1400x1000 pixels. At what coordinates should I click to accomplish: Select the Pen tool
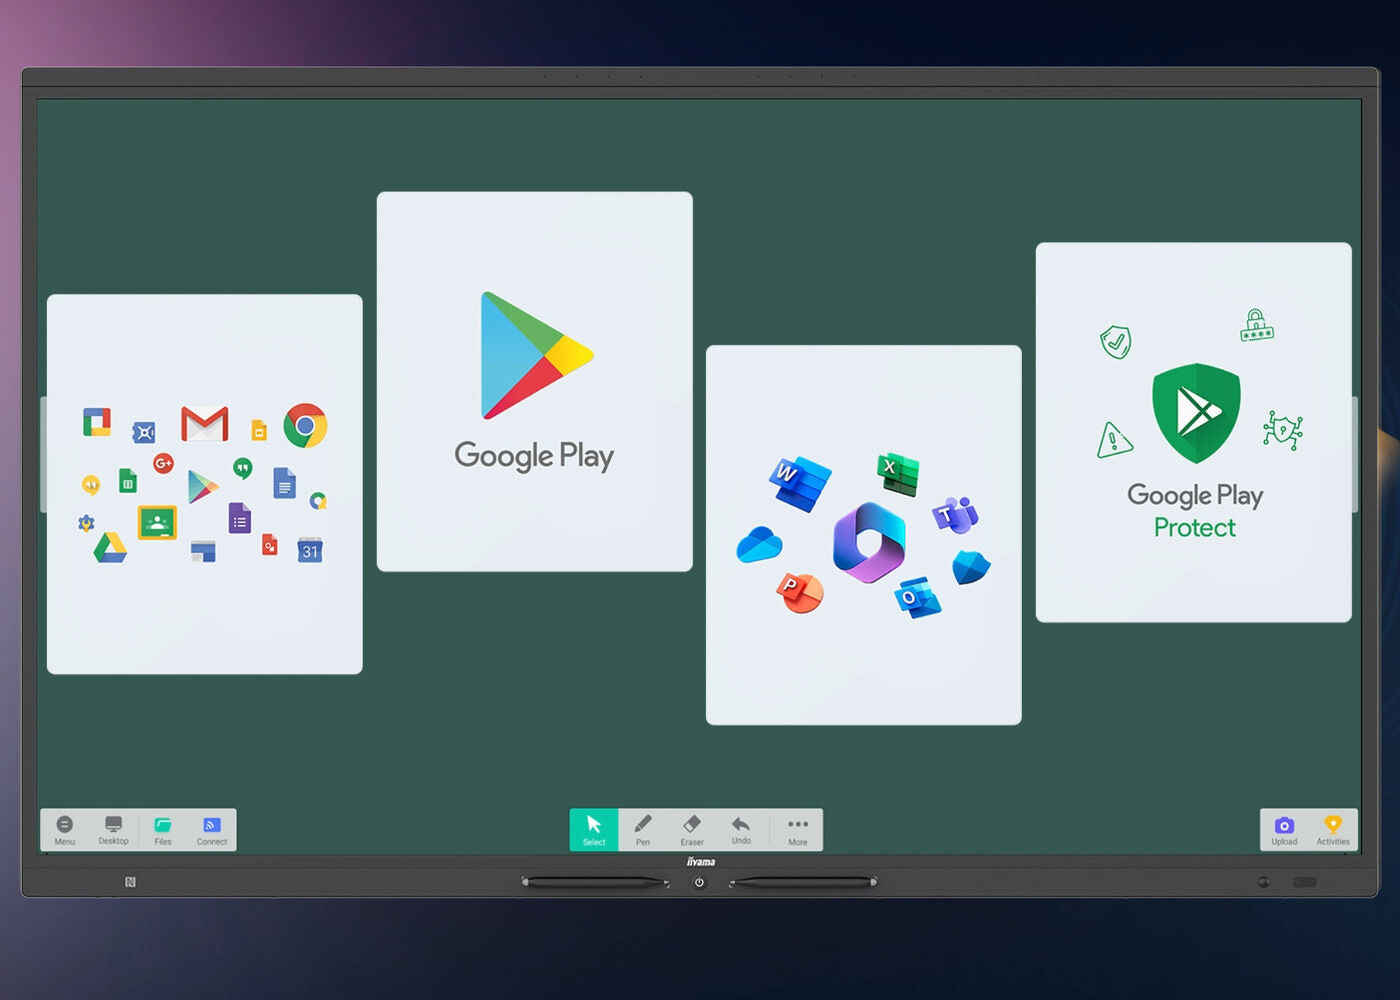point(643,829)
